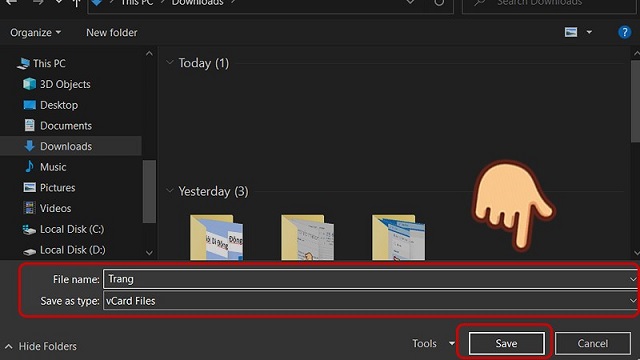The height and width of the screenshot is (360, 640).
Task: Click the Cancel button
Action: click(593, 344)
